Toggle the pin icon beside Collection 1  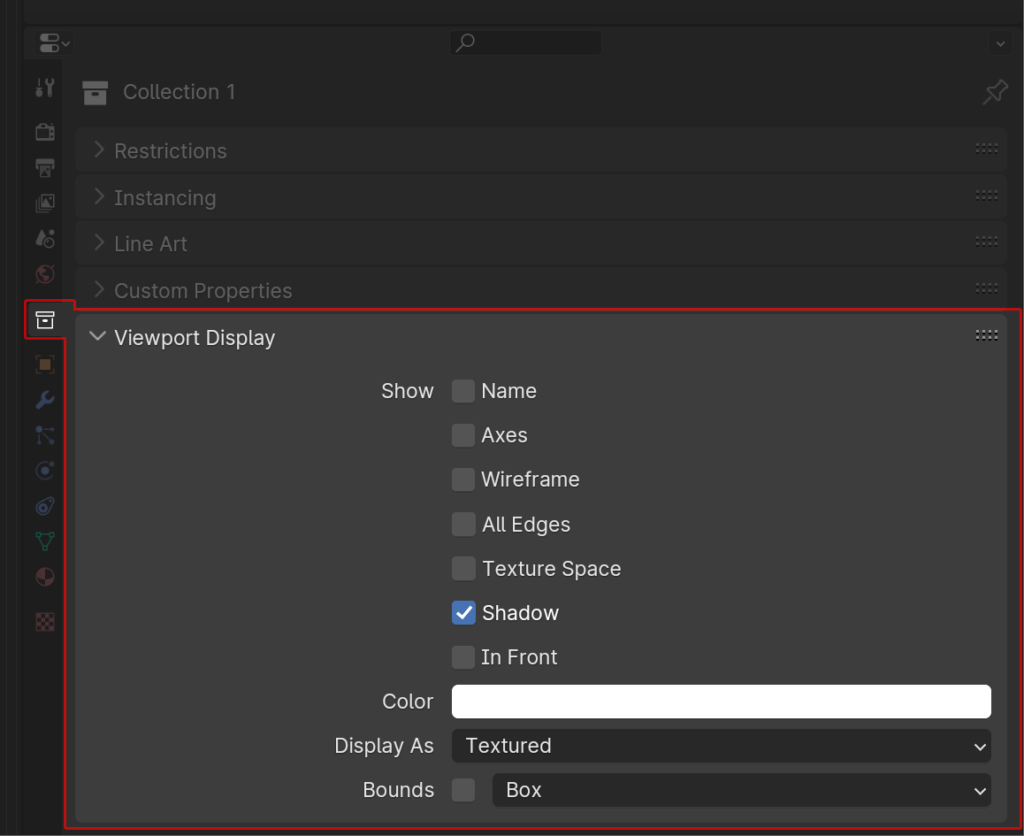click(995, 92)
